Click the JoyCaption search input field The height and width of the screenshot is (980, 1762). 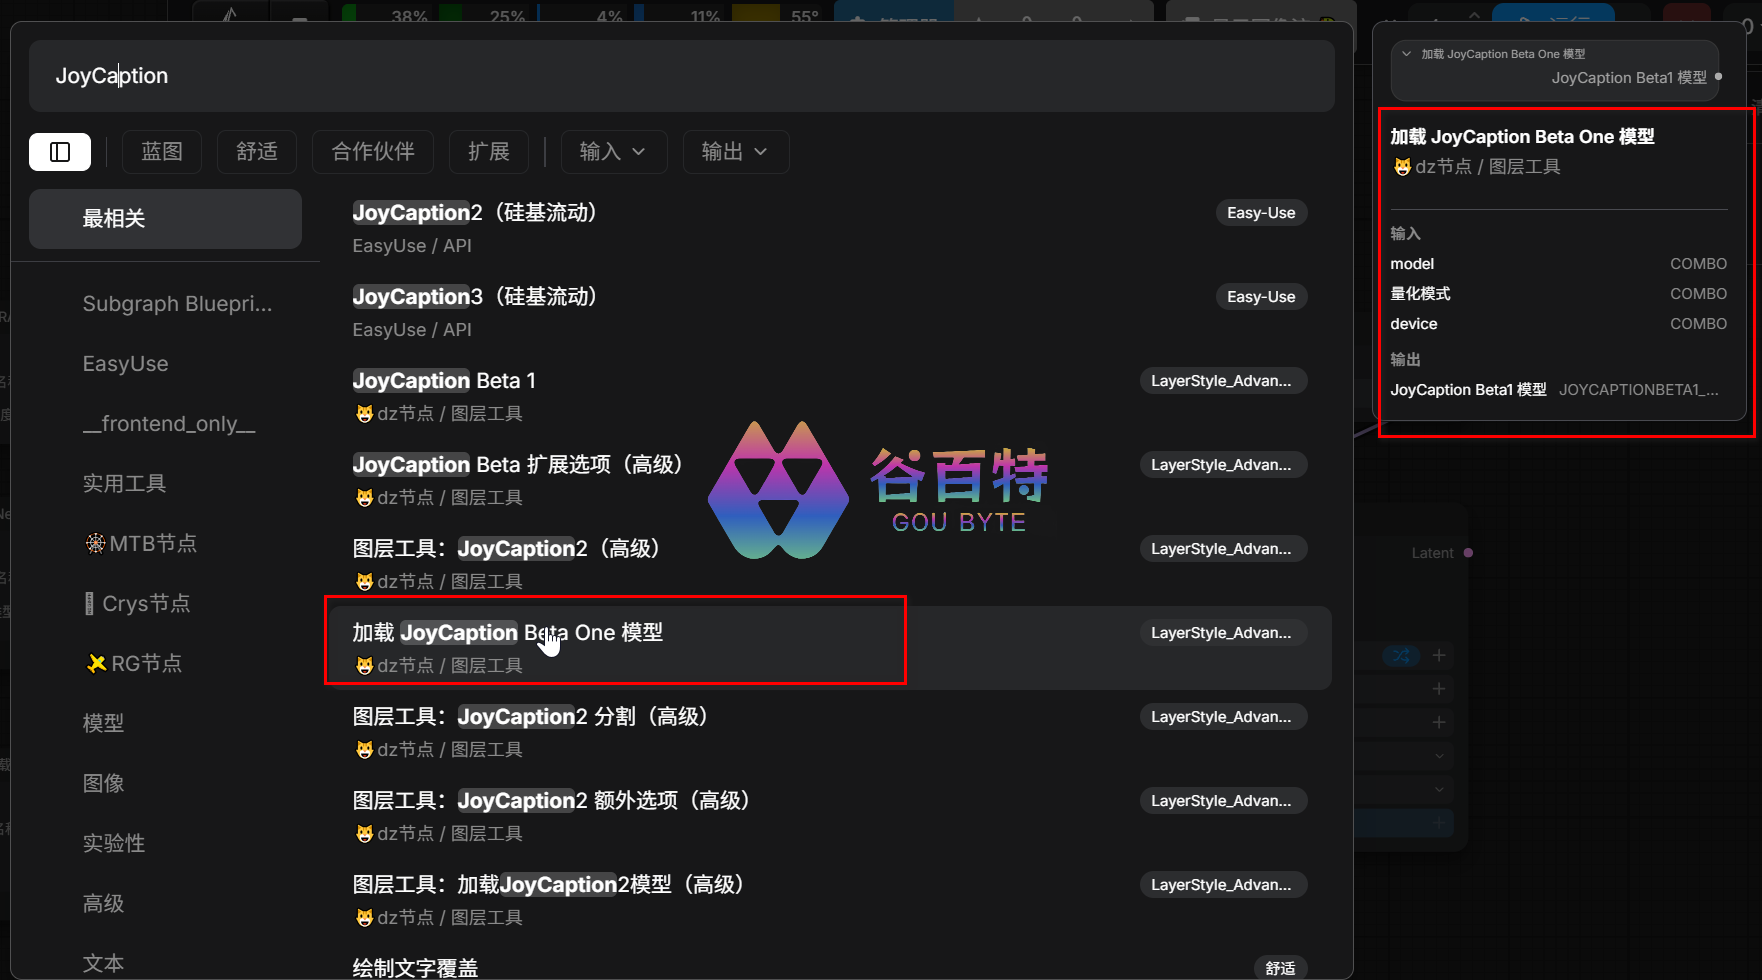(x=681, y=76)
